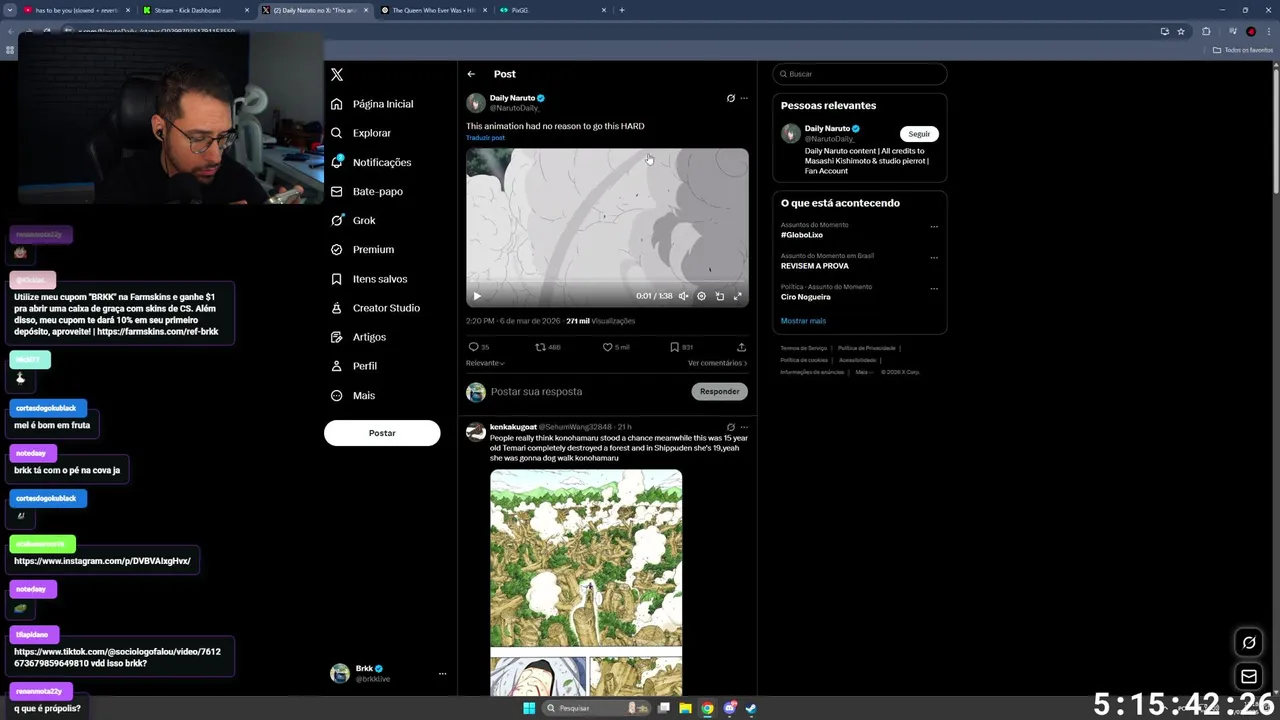Bookmark page with star icon
The width and height of the screenshot is (1280, 720).
click(x=1181, y=31)
